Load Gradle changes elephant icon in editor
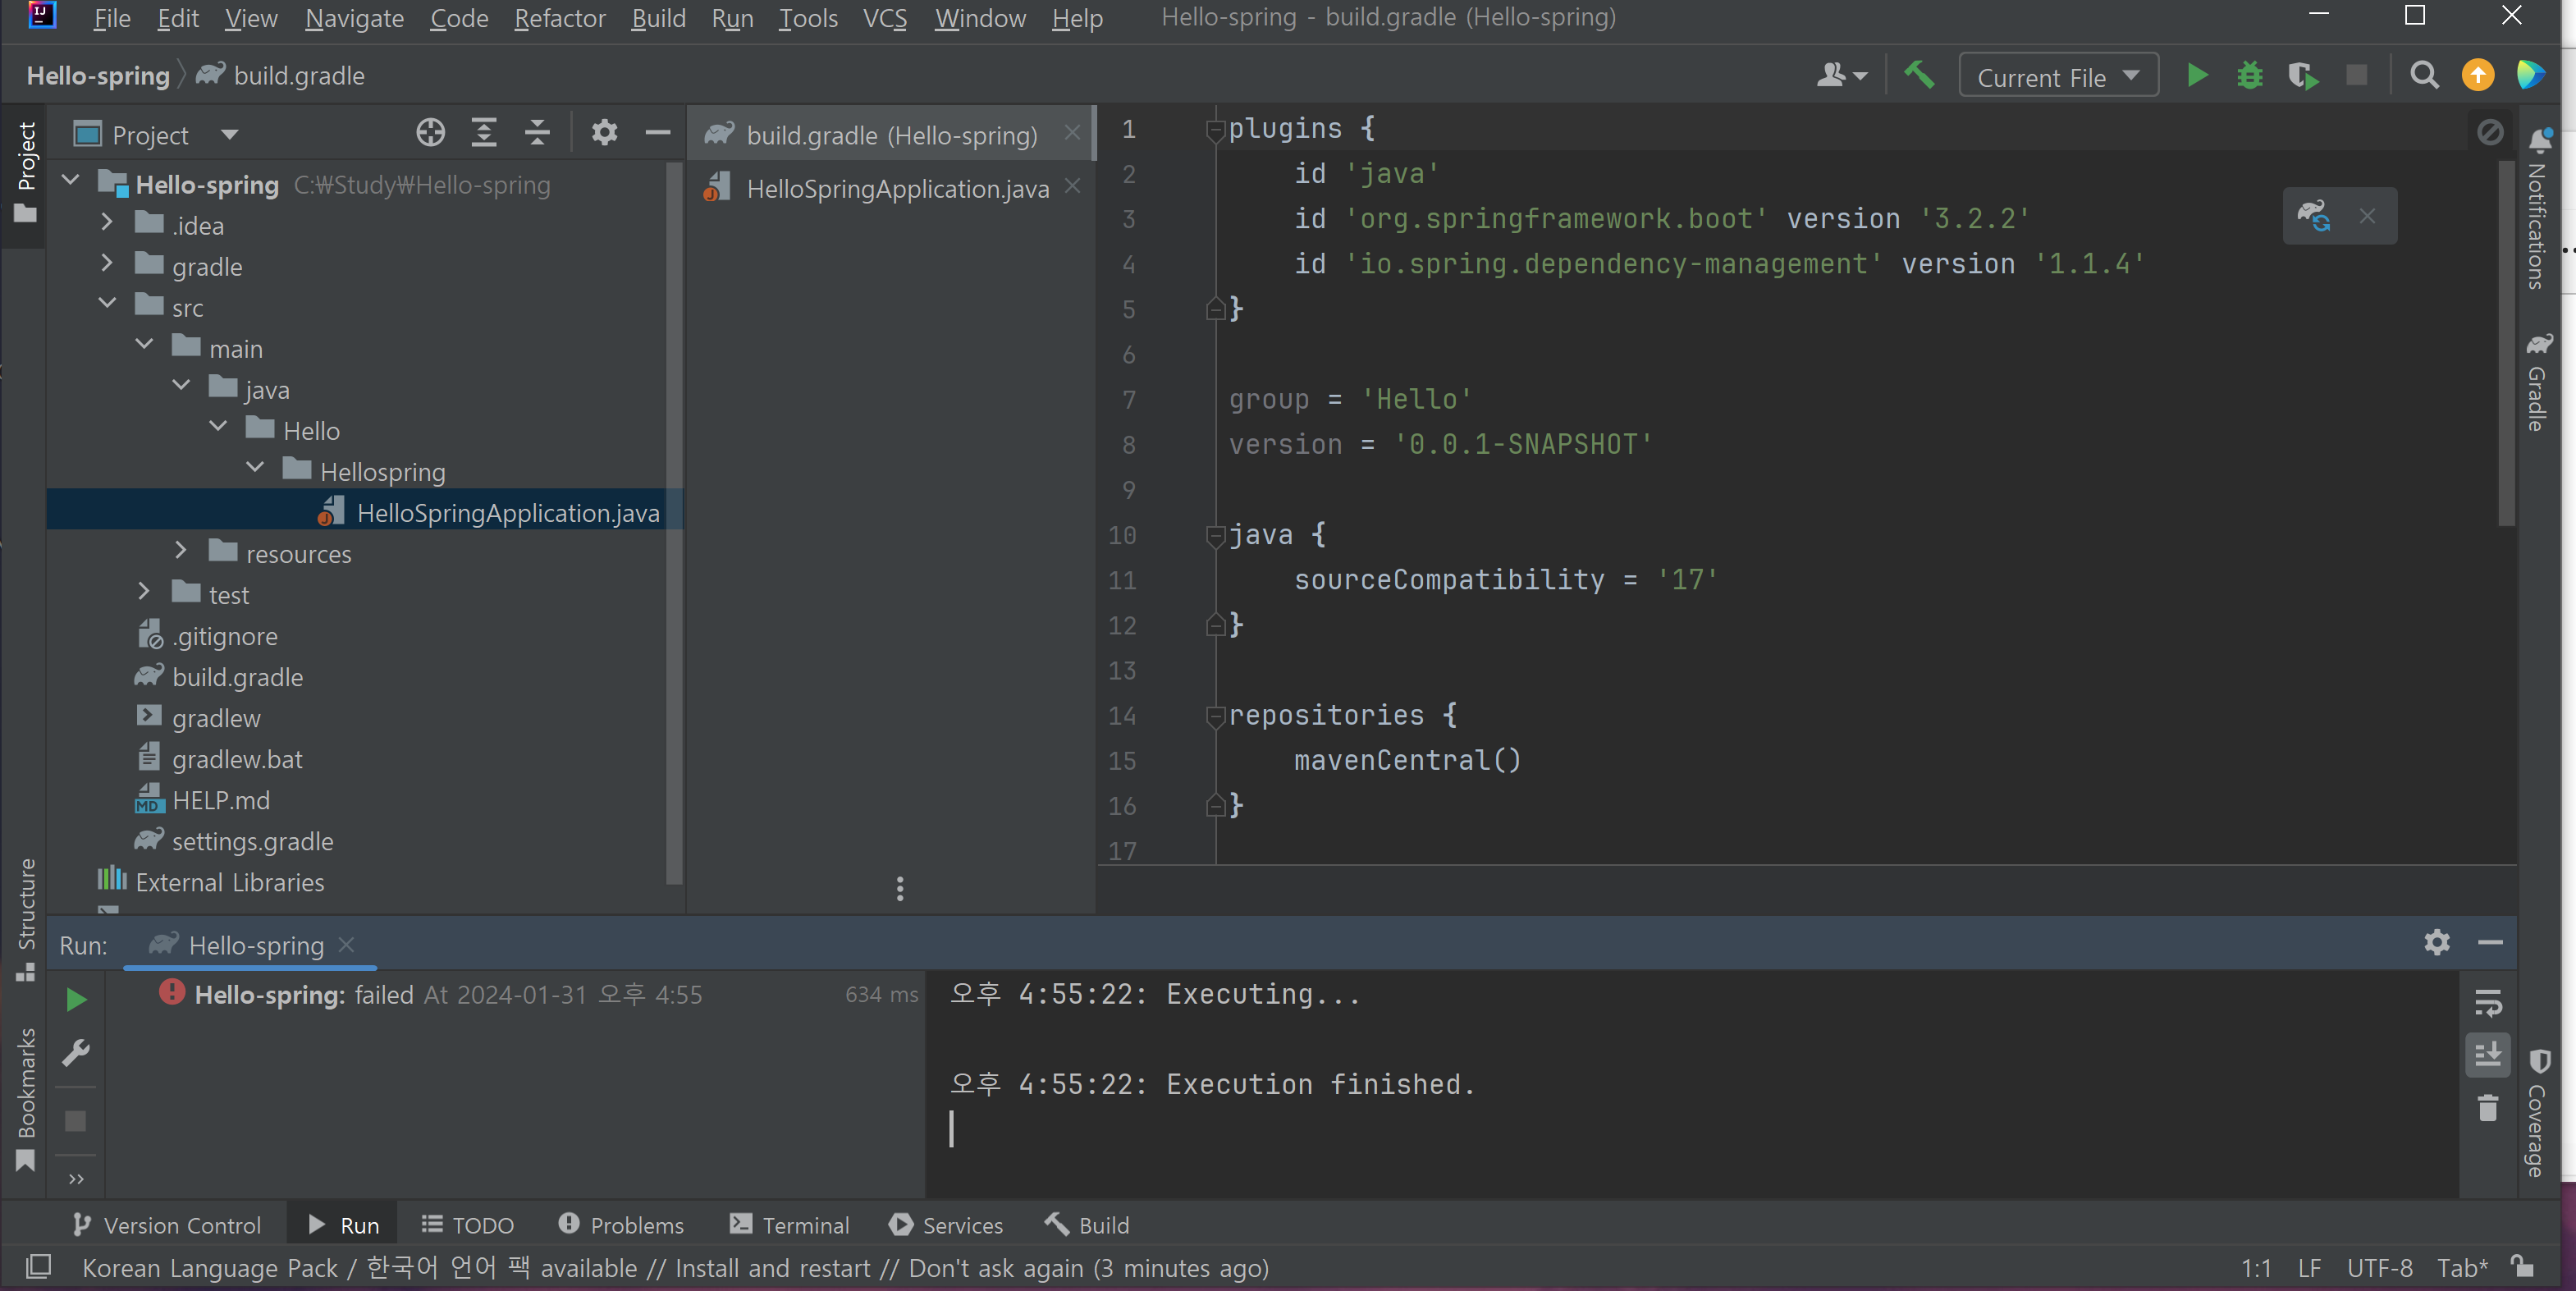Viewport: 2576px width, 1291px height. (2314, 215)
